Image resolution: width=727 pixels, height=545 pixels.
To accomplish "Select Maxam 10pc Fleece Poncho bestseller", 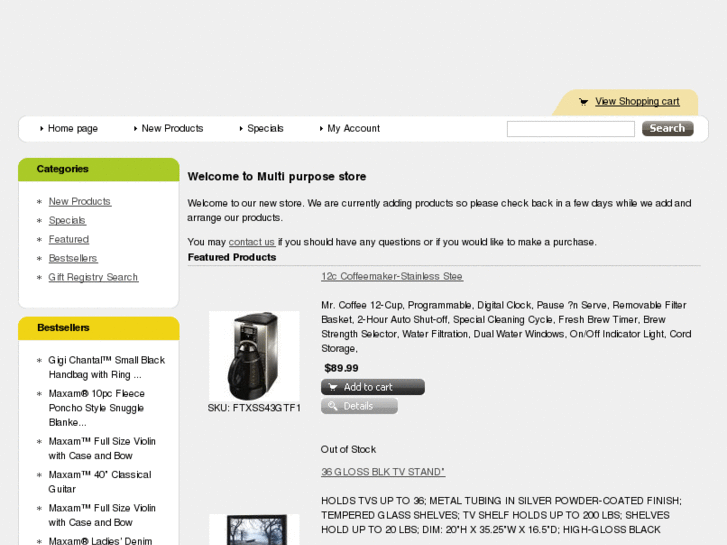I will tap(96, 408).
